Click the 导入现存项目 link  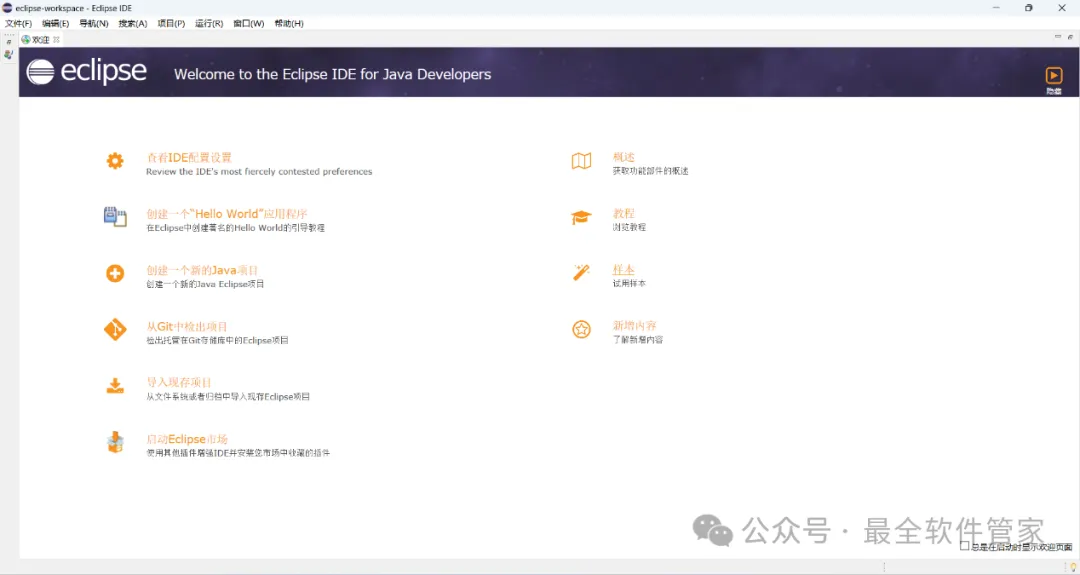179,382
